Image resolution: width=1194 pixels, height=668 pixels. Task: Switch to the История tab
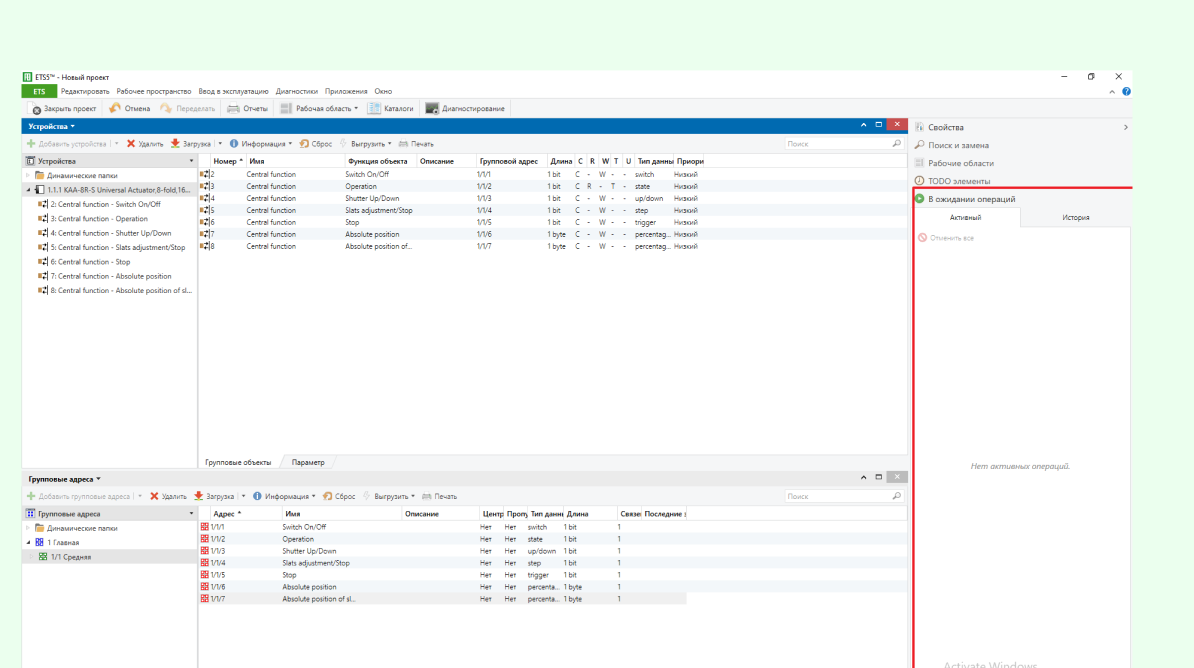[x=1075, y=218]
